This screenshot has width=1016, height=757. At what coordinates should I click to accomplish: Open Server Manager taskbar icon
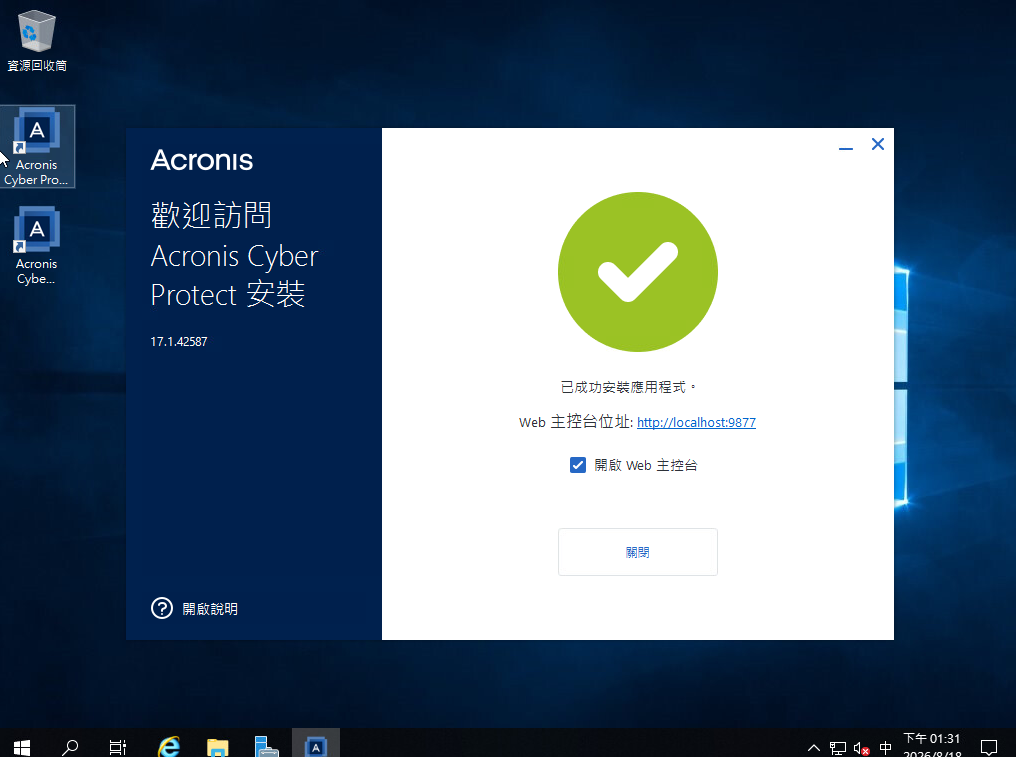[266, 747]
